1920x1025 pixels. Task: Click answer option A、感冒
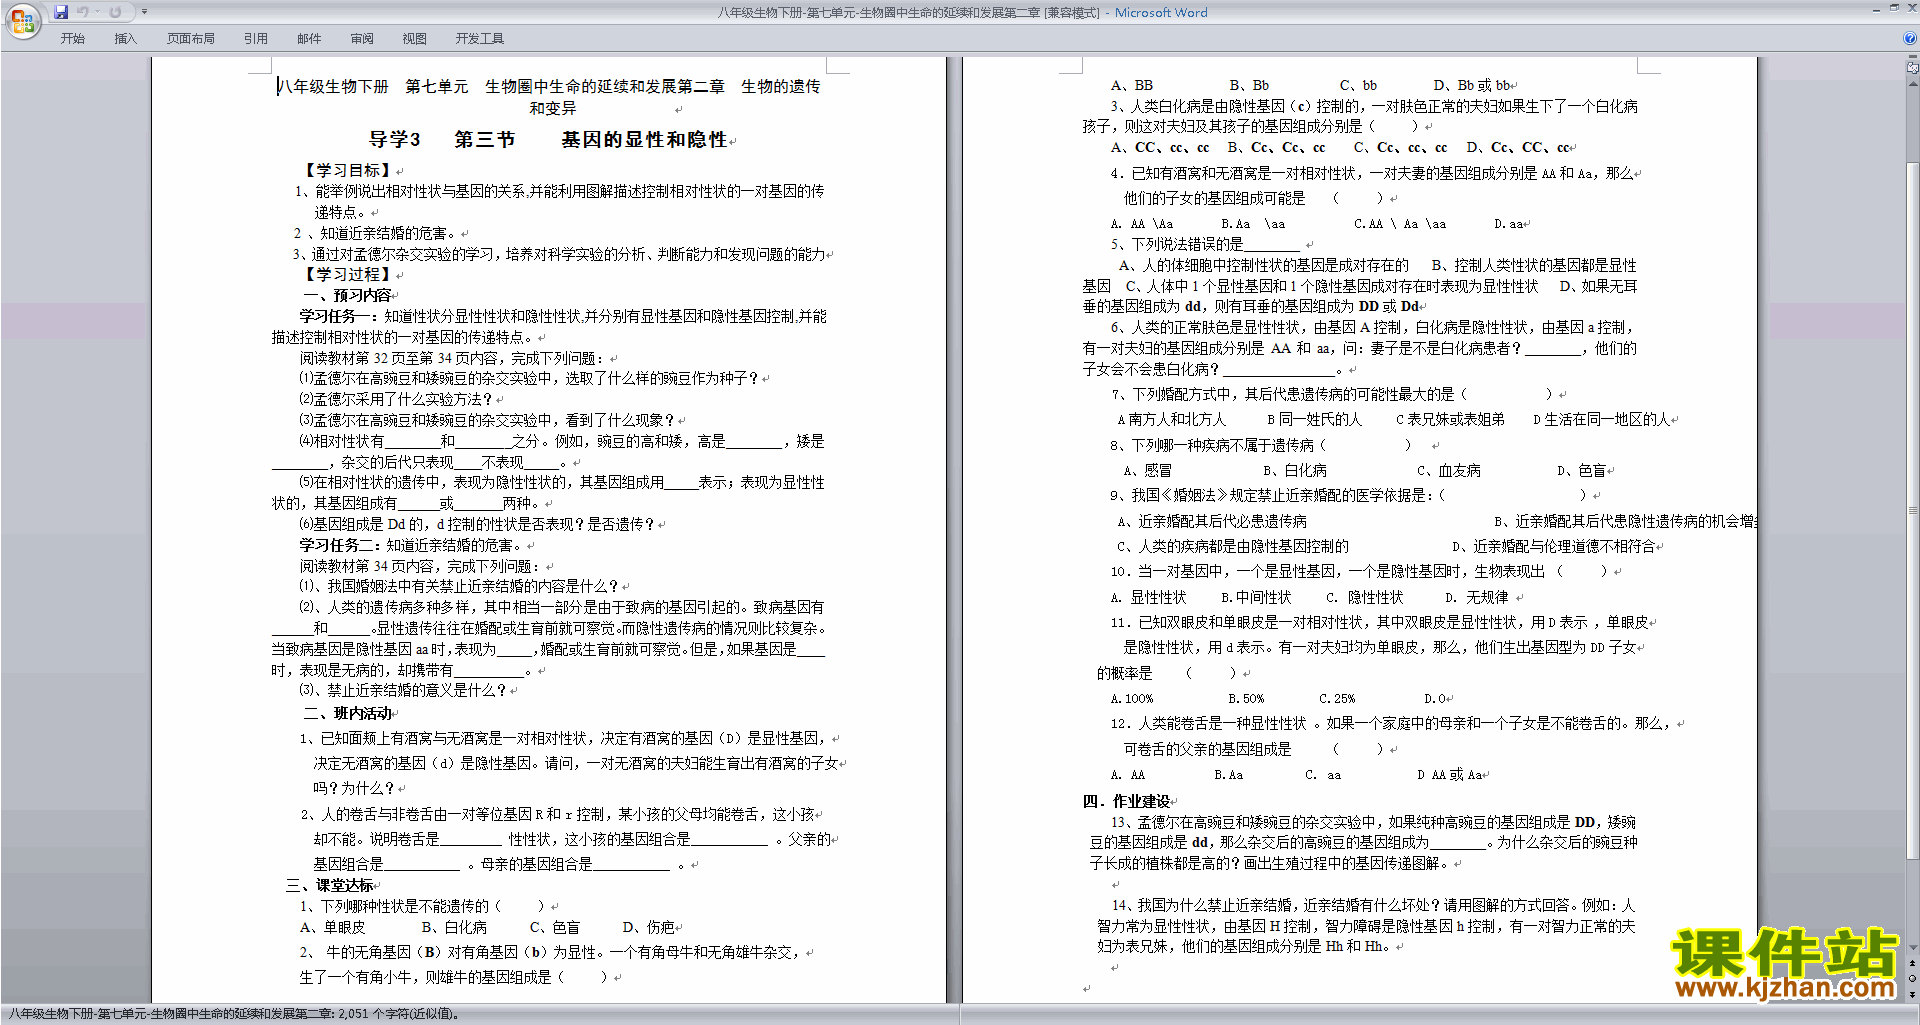1148,470
